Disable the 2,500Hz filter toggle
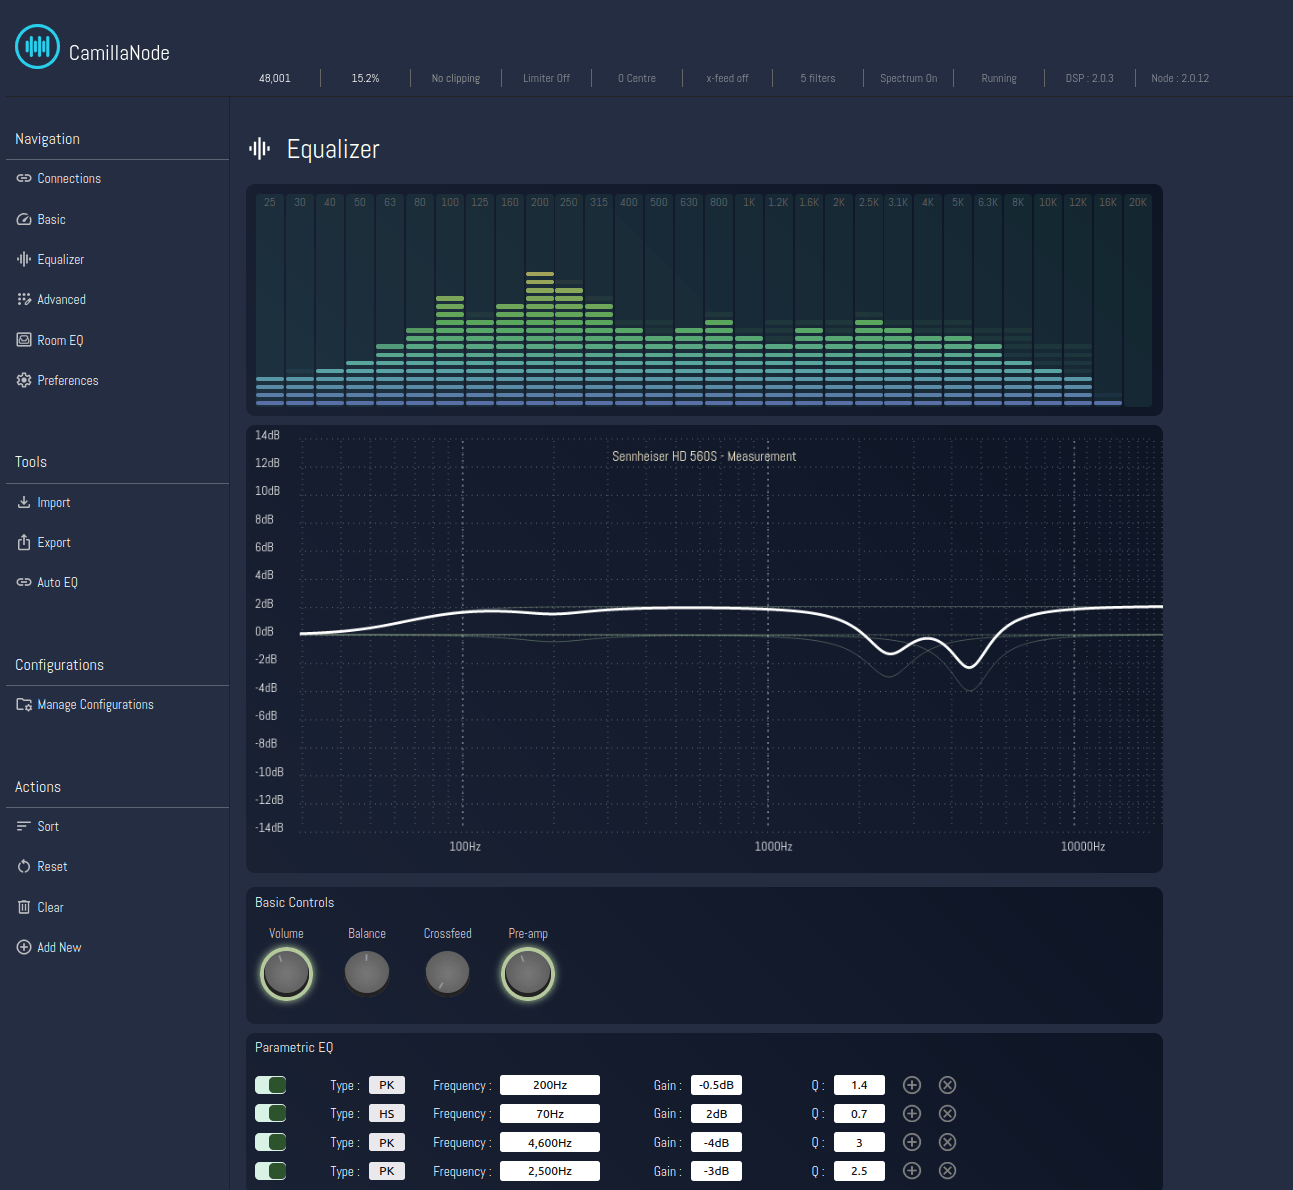Viewport: 1293px width, 1190px height. (271, 1171)
